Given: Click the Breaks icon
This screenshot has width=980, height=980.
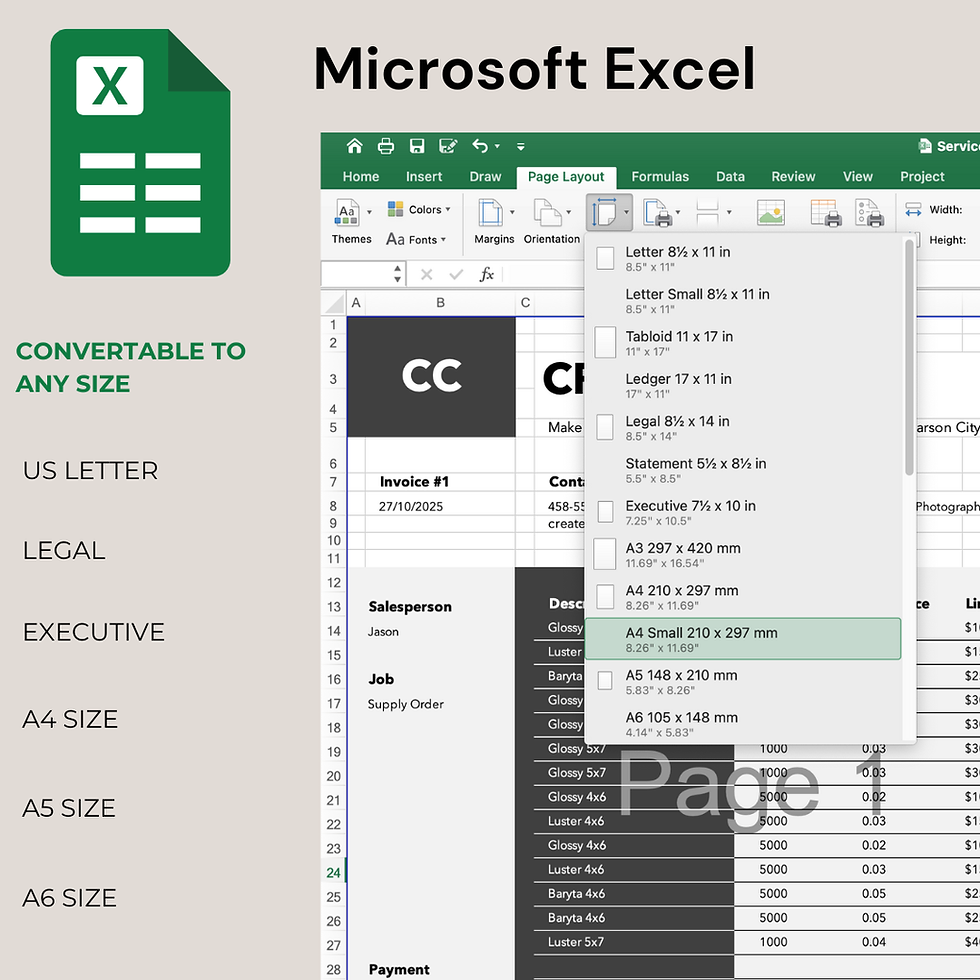Looking at the screenshot, I should [x=708, y=212].
